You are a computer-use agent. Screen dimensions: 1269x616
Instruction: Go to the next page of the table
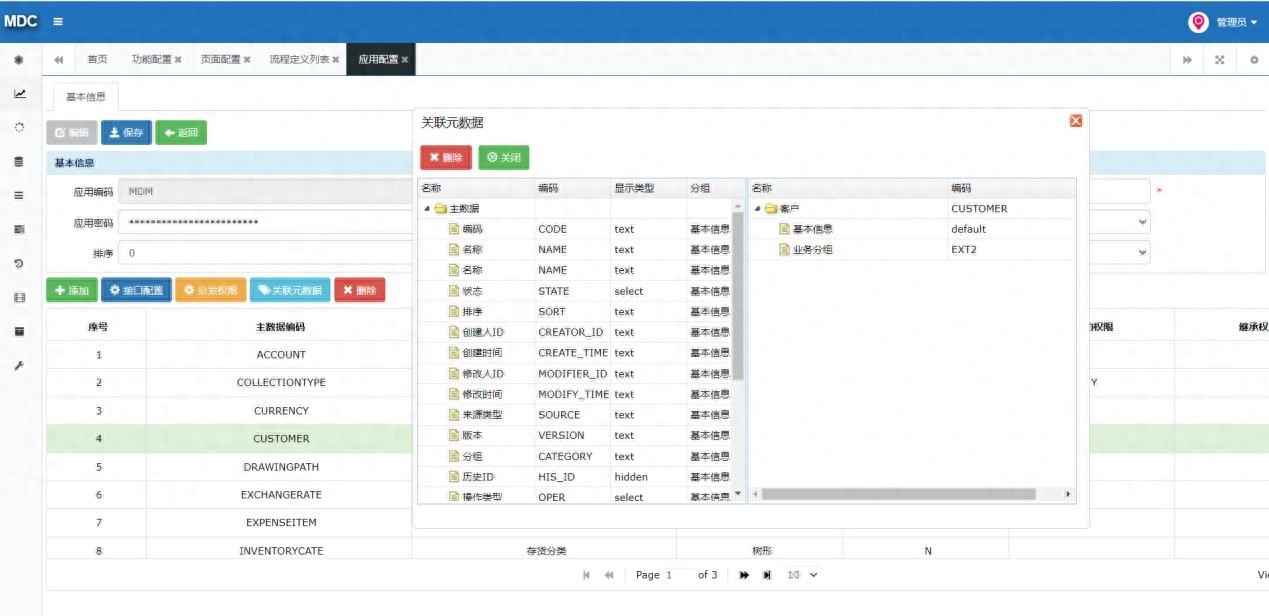[x=744, y=575]
